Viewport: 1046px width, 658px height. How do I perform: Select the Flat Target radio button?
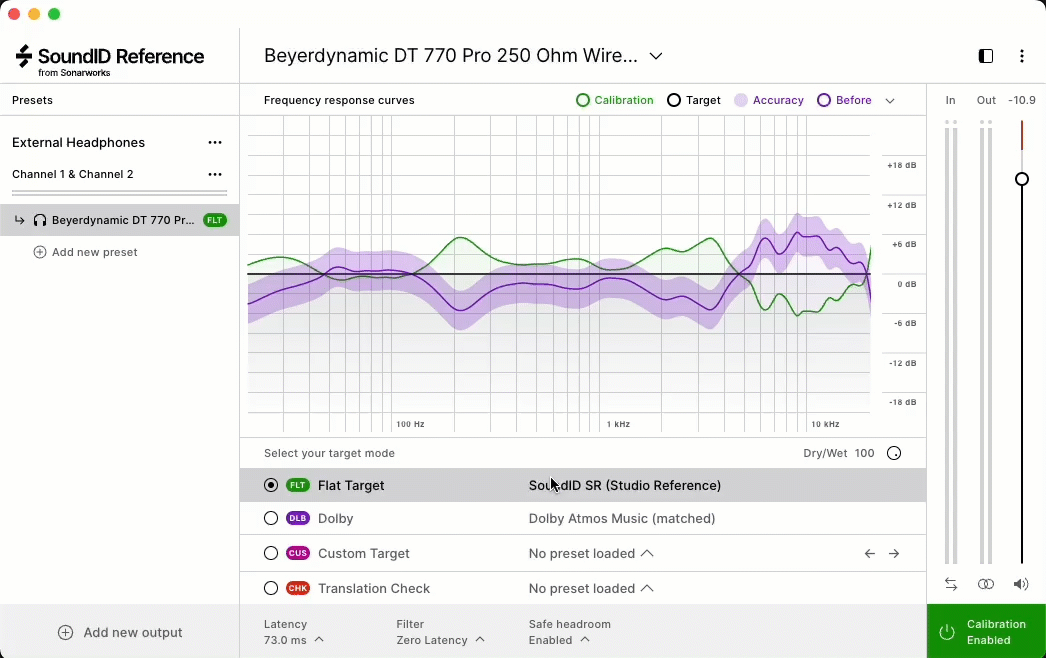click(271, 485)
